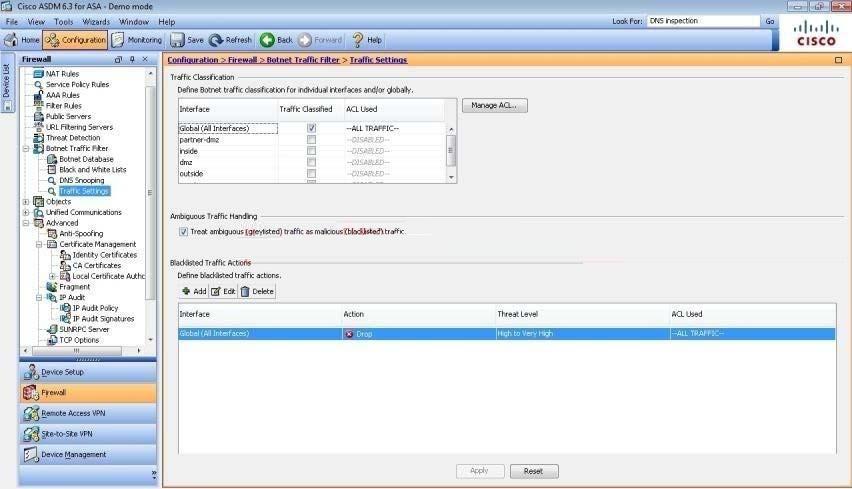Refresh the ASDM configuration
This screenshot has height=489, width=852.
pos(230,40)
